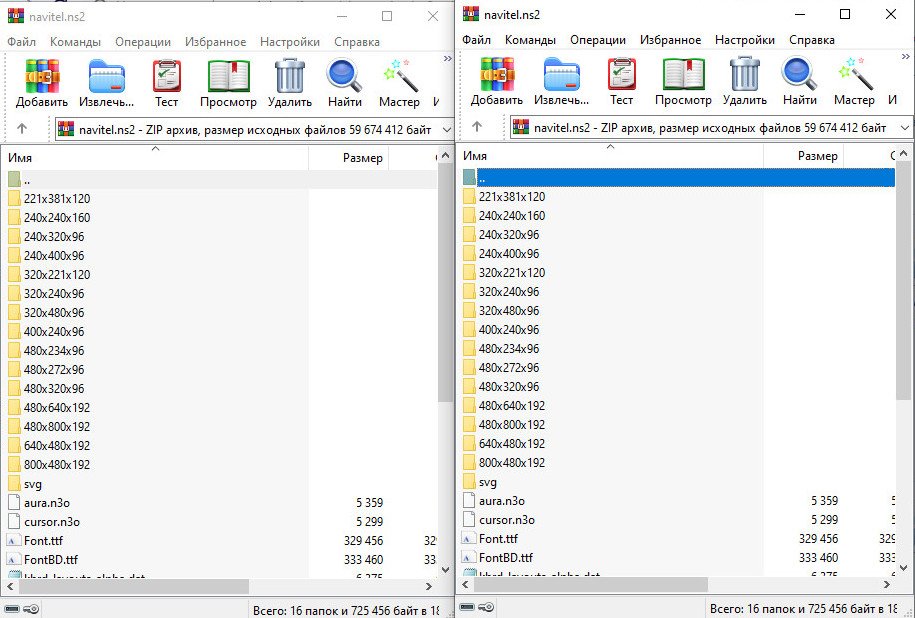Select folder 221x381x120 in left window
The width and height of the screenshot is (915, 618).
[x=57, y=199]
